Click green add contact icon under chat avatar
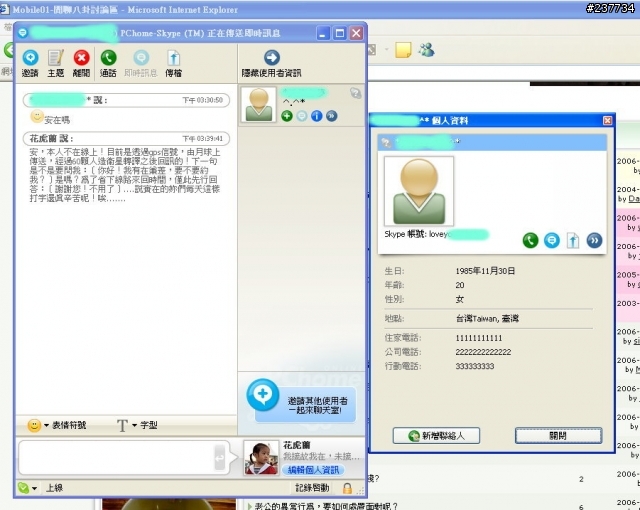640x510 pixels. coord(287,116)
